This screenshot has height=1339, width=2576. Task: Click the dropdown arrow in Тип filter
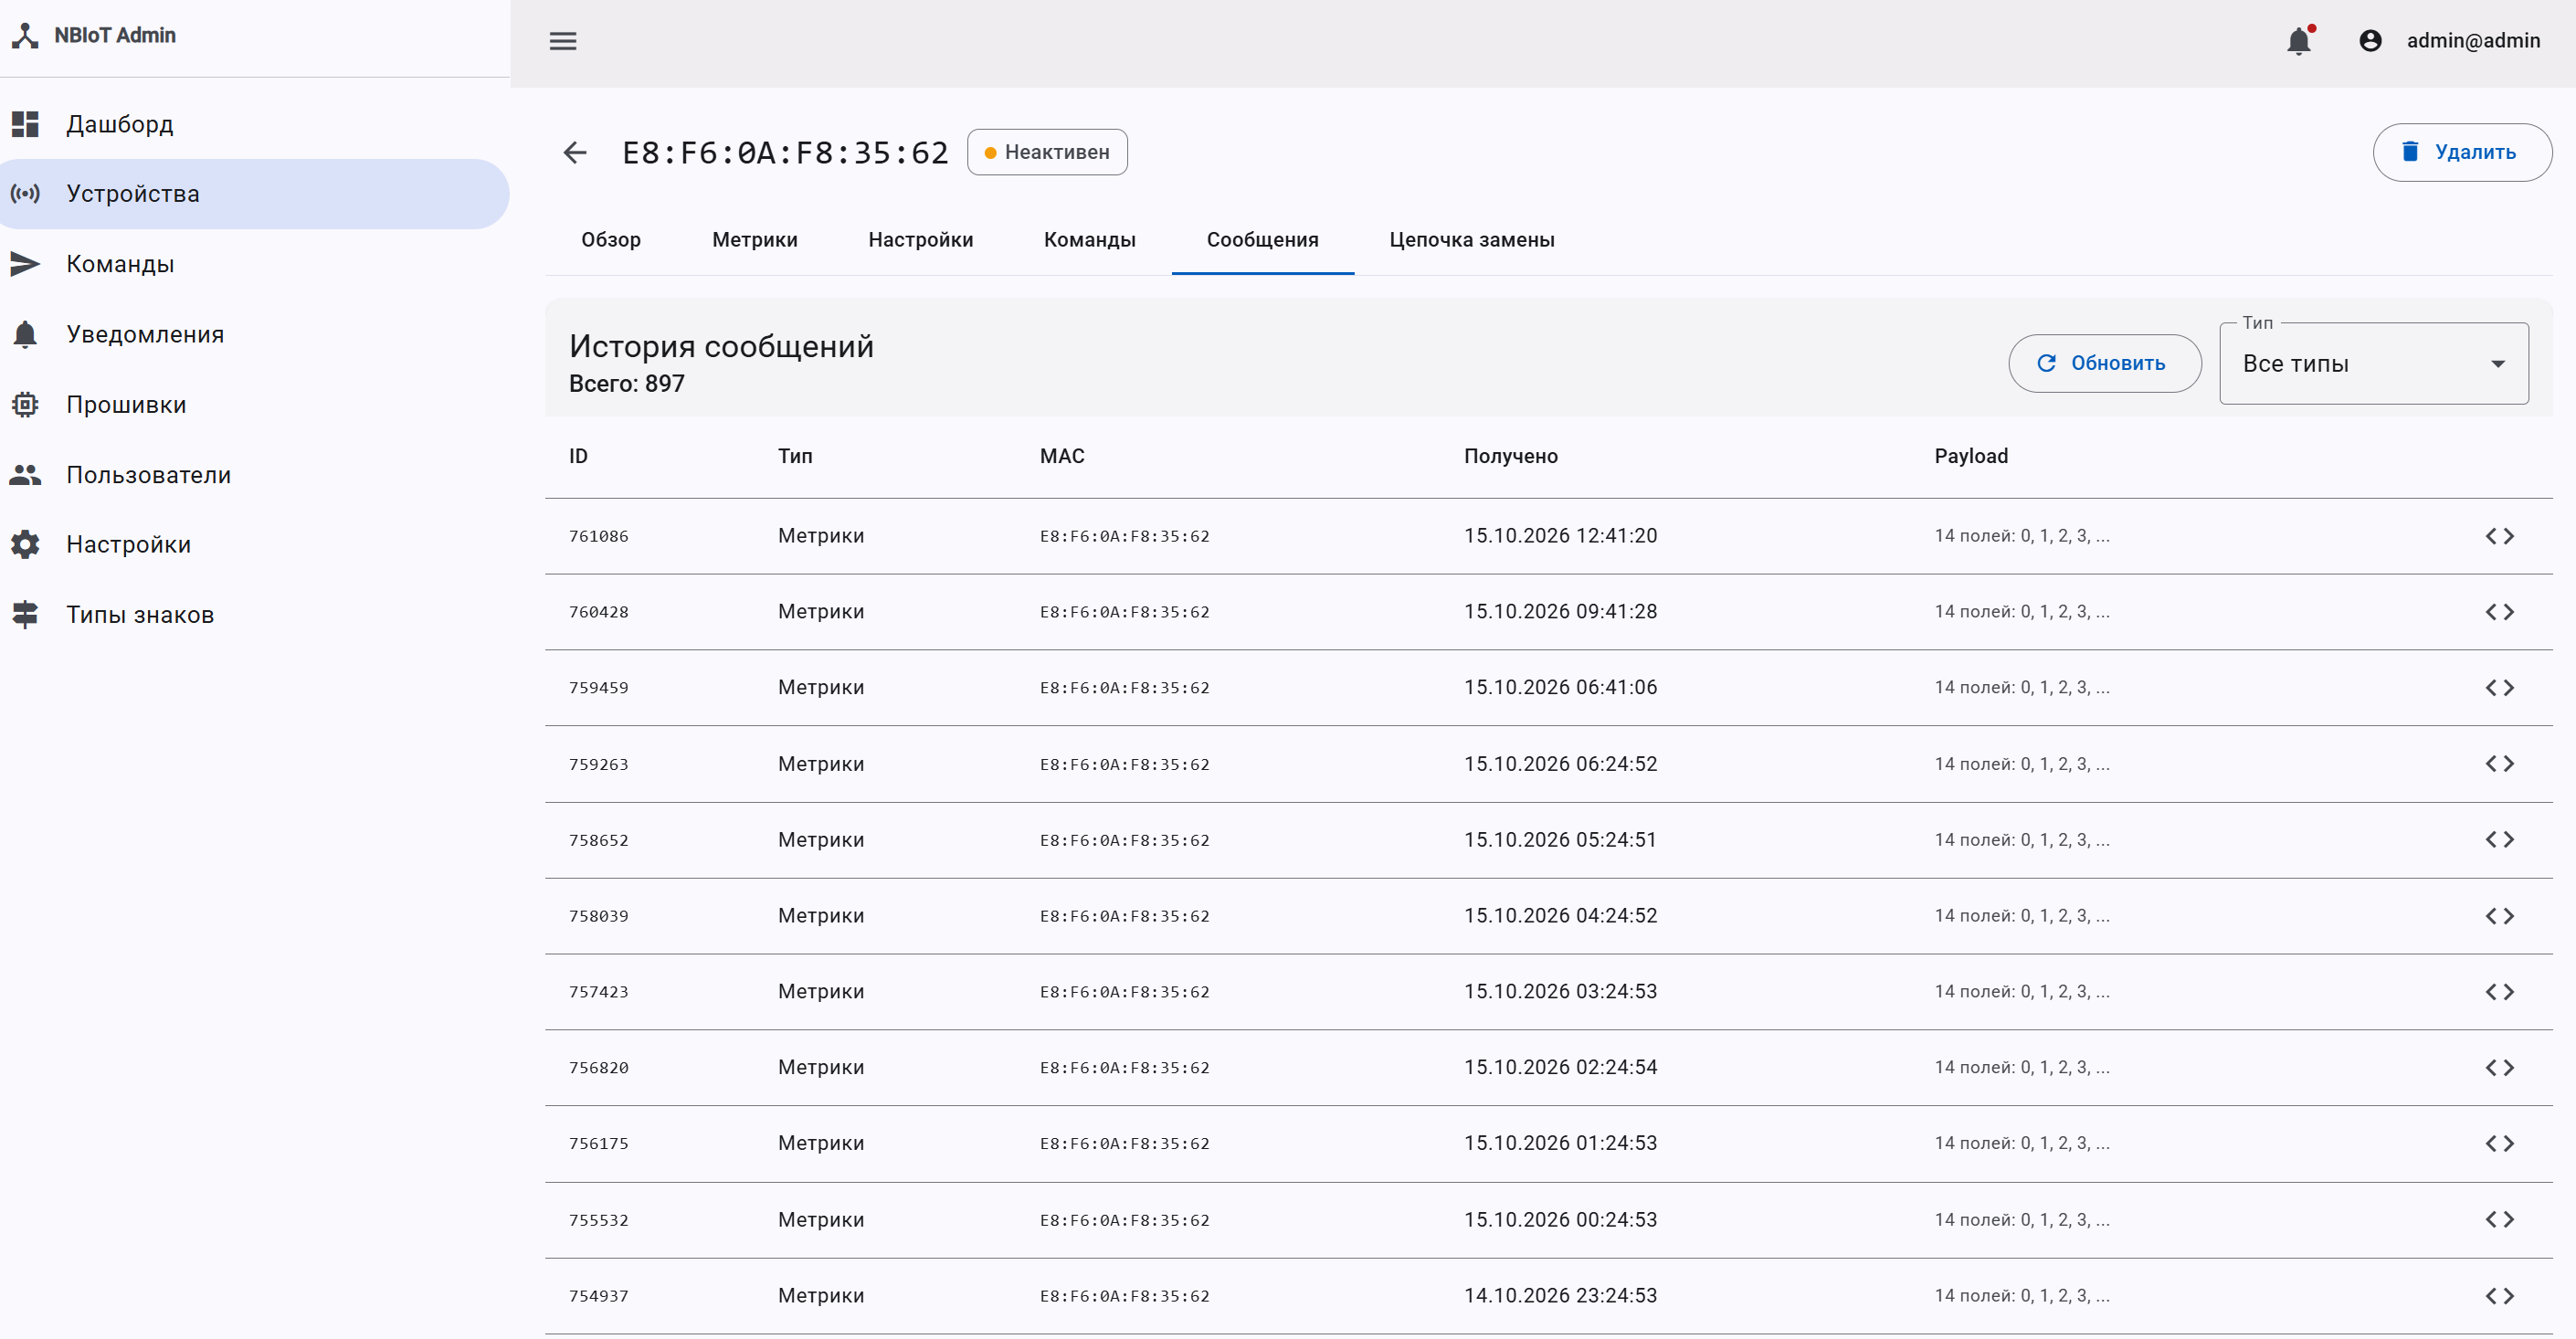[2498, 364]
